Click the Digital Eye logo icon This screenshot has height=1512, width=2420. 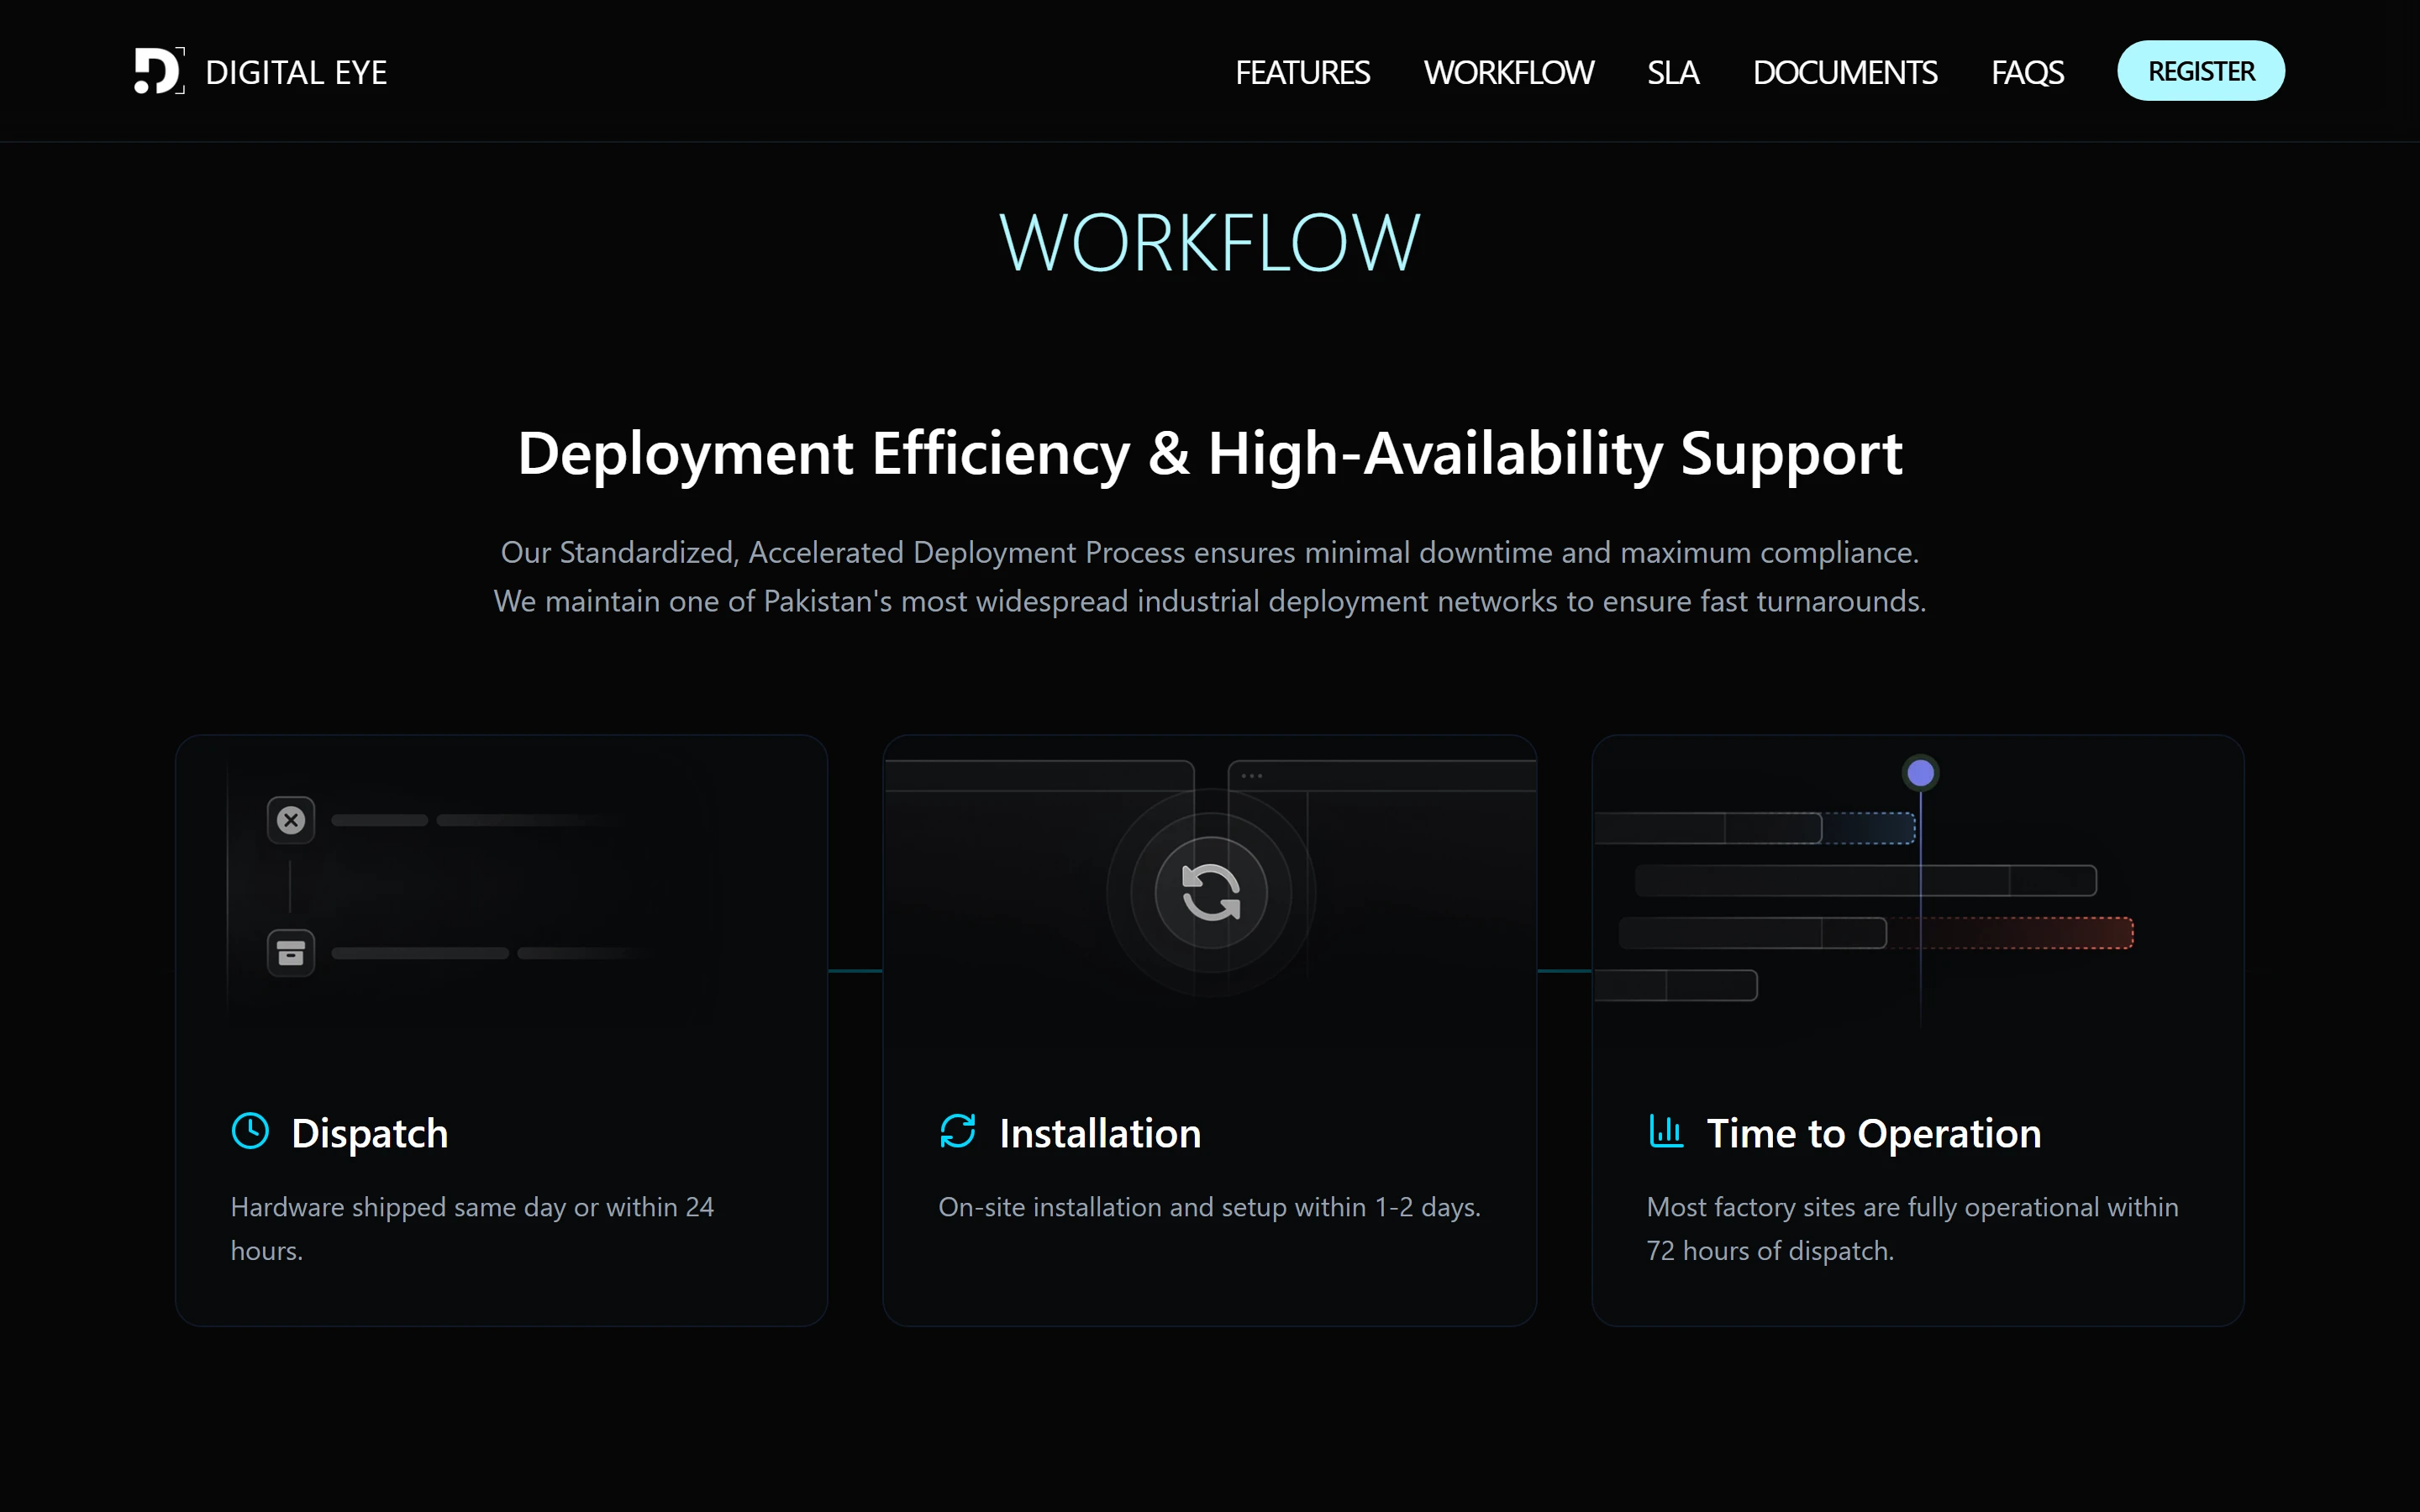tap(160, 71)
